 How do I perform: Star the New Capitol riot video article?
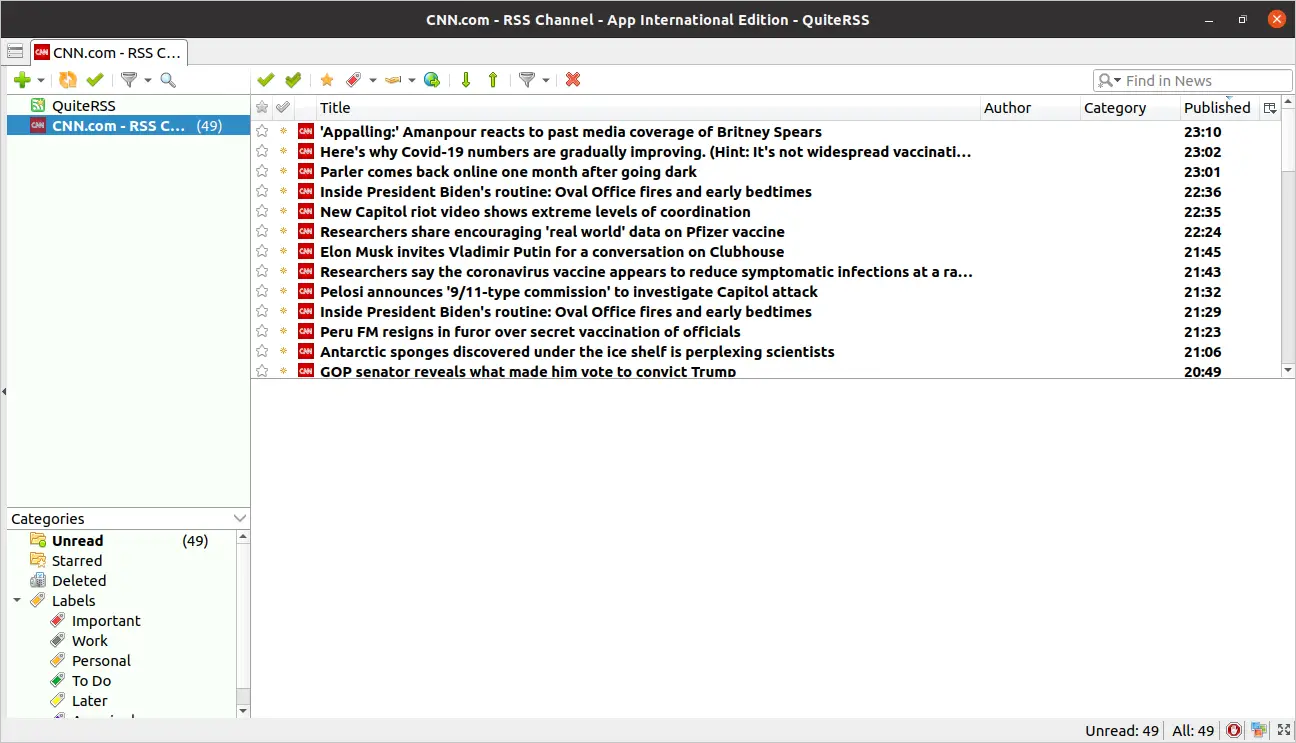point(262,211)
